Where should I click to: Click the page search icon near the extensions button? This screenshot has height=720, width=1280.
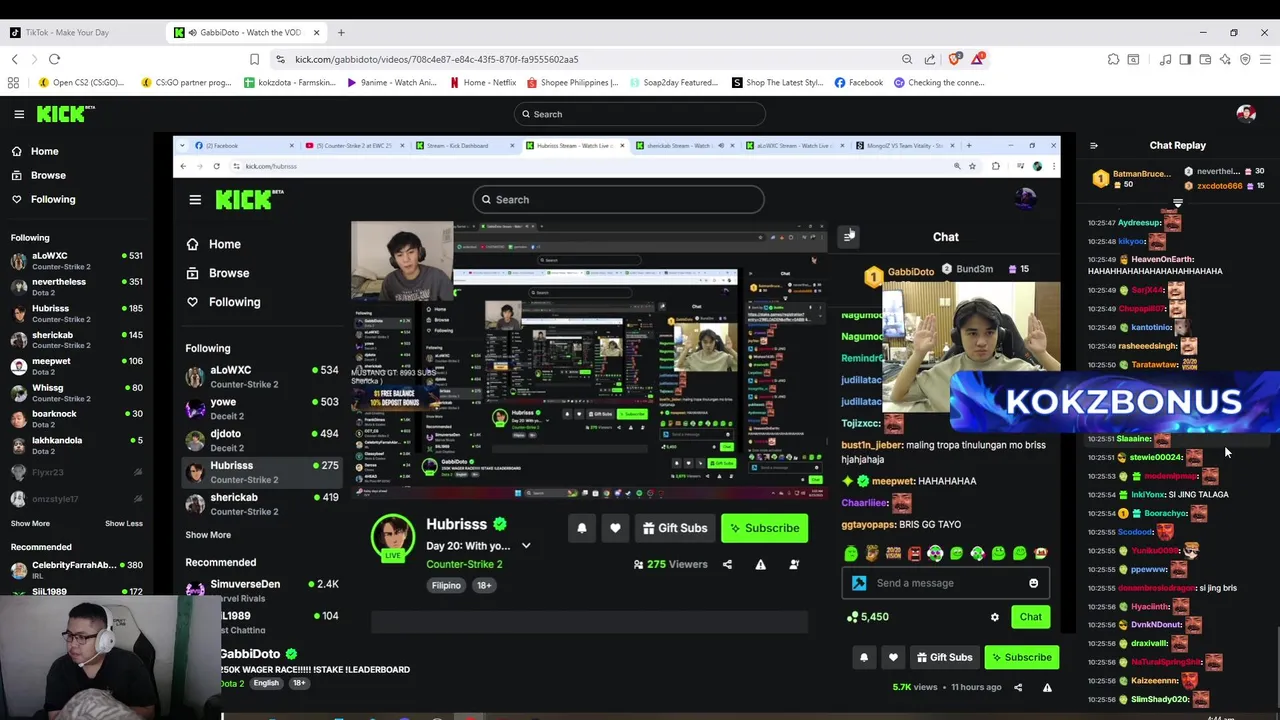point(1133,59)
